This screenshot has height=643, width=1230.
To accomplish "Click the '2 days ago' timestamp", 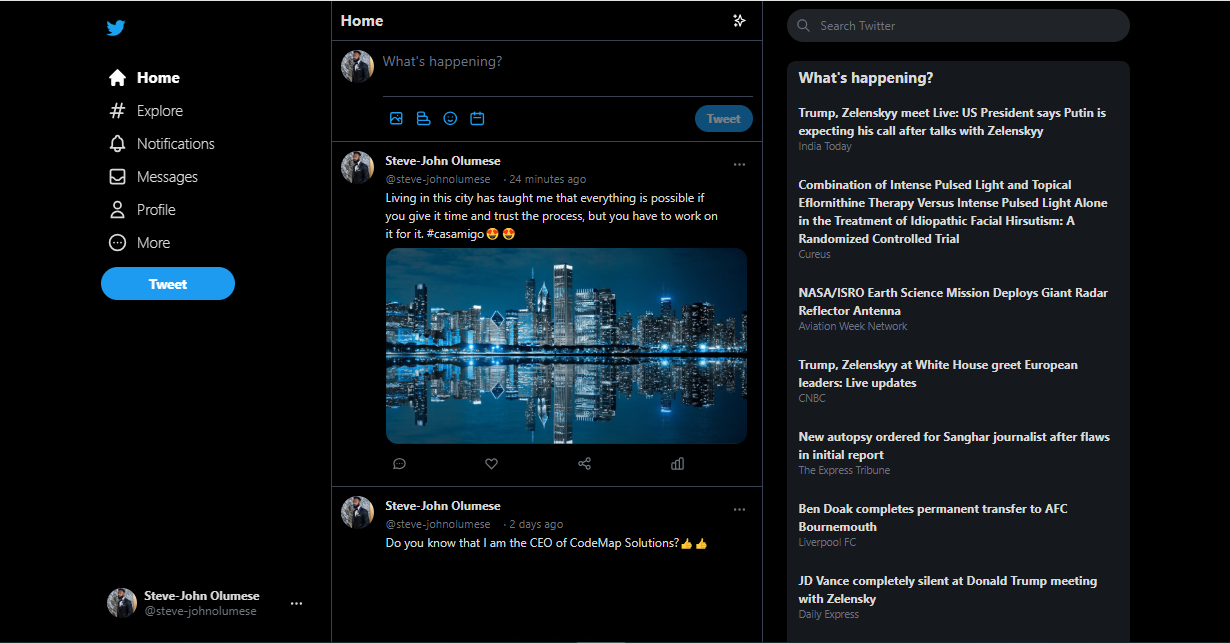I will [x=536, y=524].
